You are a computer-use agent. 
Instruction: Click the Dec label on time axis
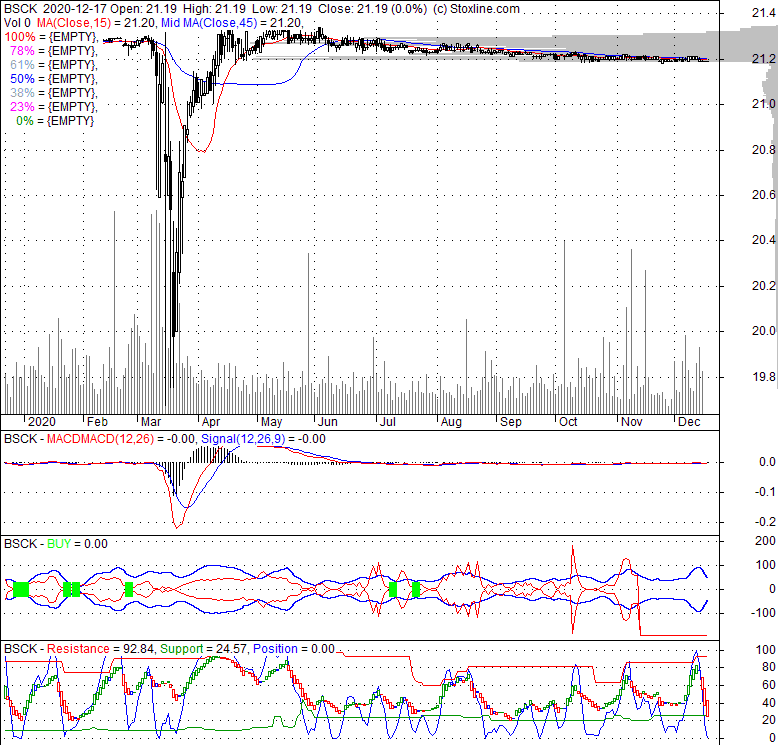(x=689, y=422)
